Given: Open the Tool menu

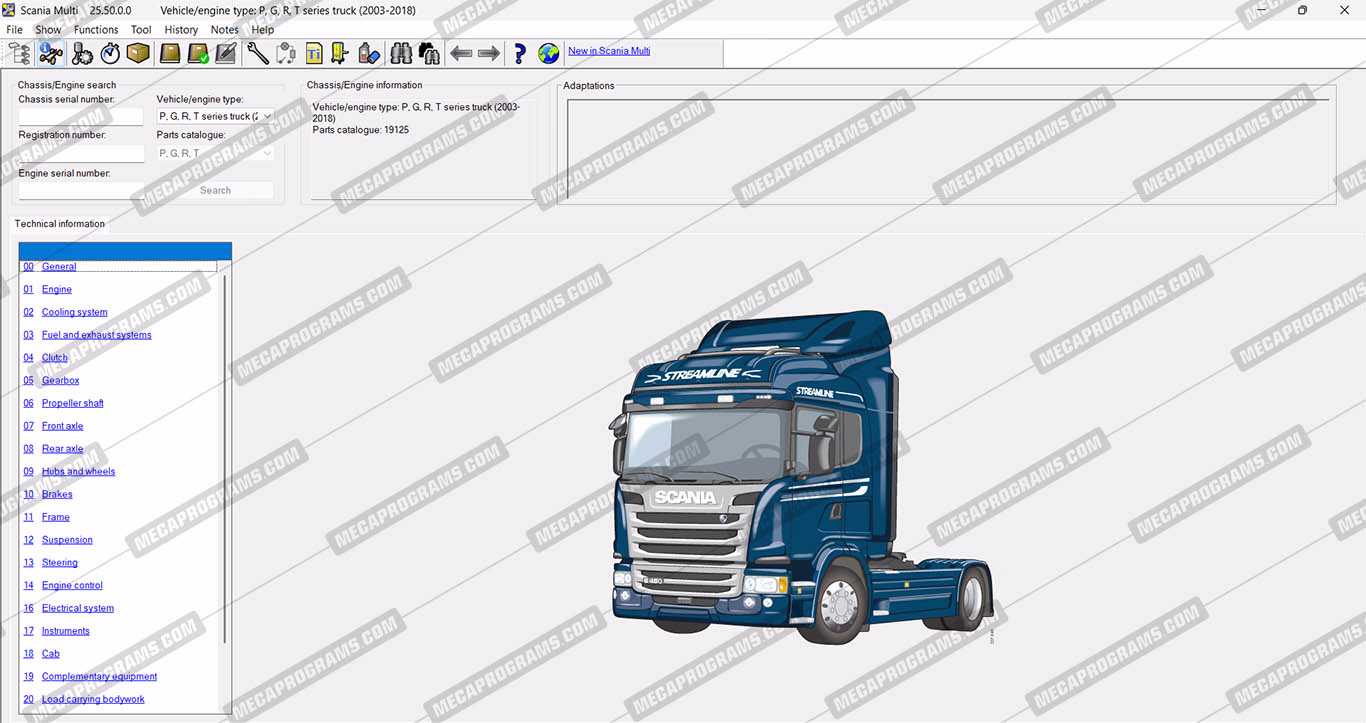Looking at the screenshot, I should [141, 30].
